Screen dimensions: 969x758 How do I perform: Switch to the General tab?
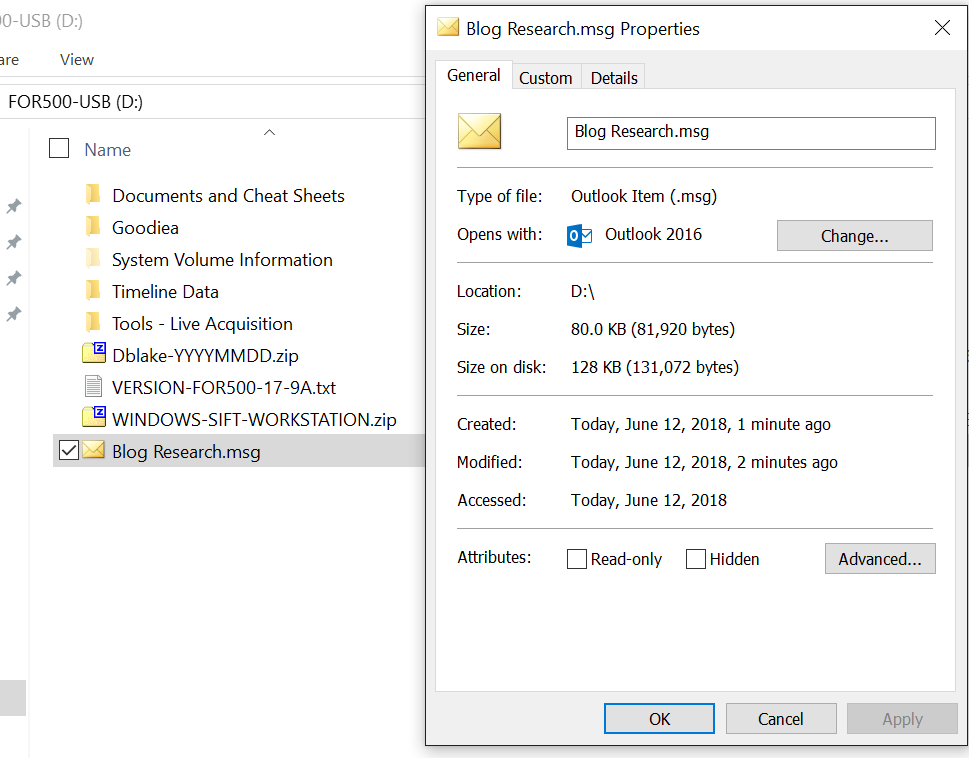[x=474, y=75]
